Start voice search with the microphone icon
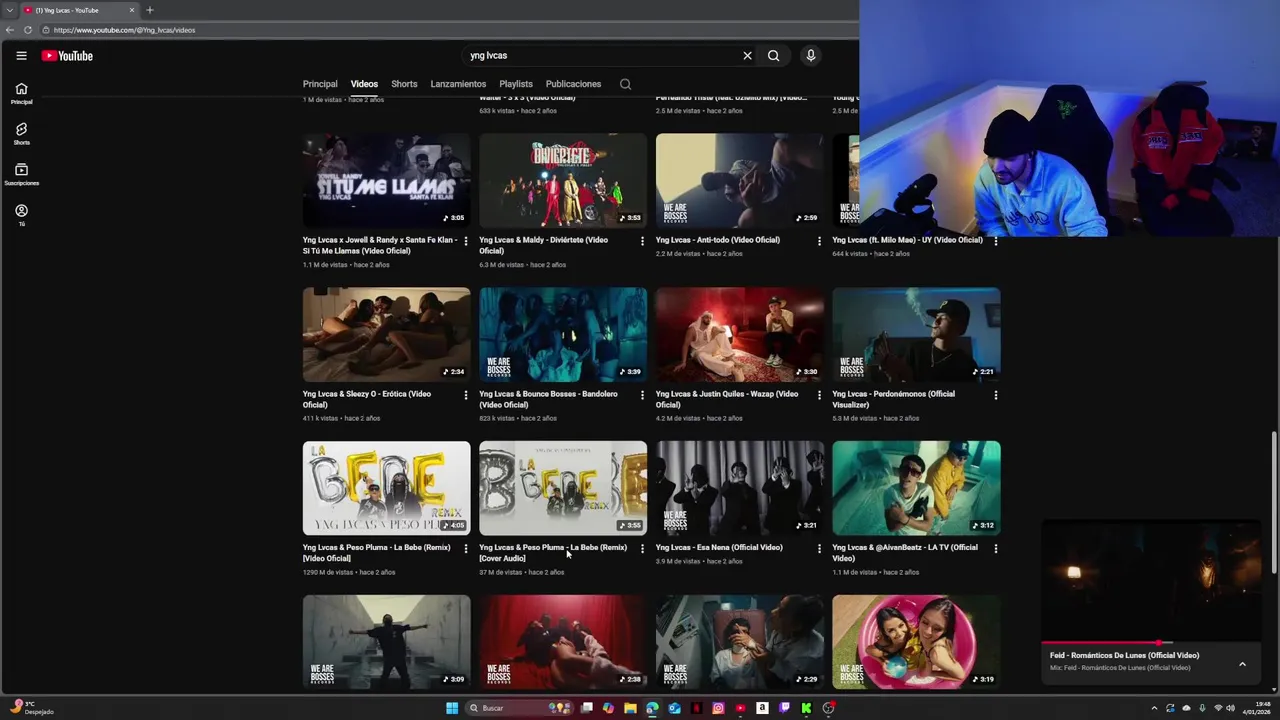 click(811, 56)
